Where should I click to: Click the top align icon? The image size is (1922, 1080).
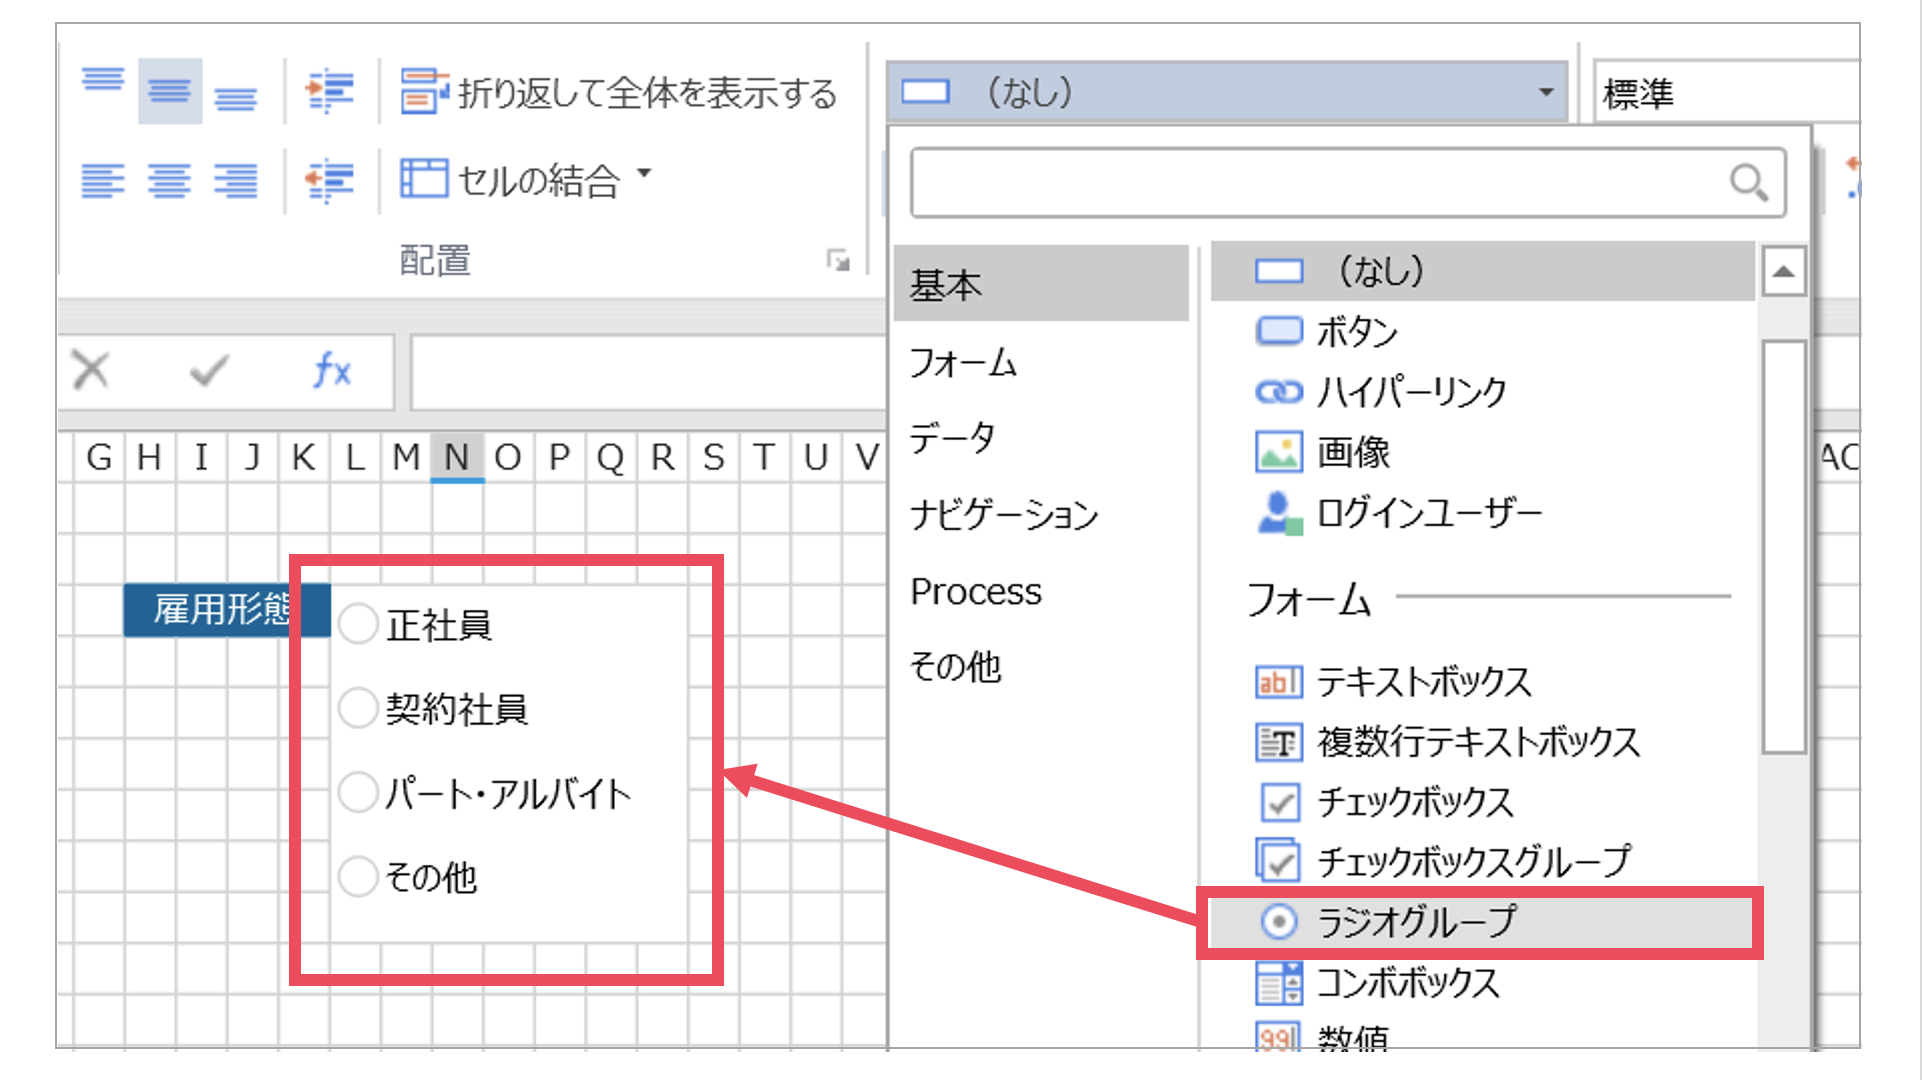click(103, 81)
